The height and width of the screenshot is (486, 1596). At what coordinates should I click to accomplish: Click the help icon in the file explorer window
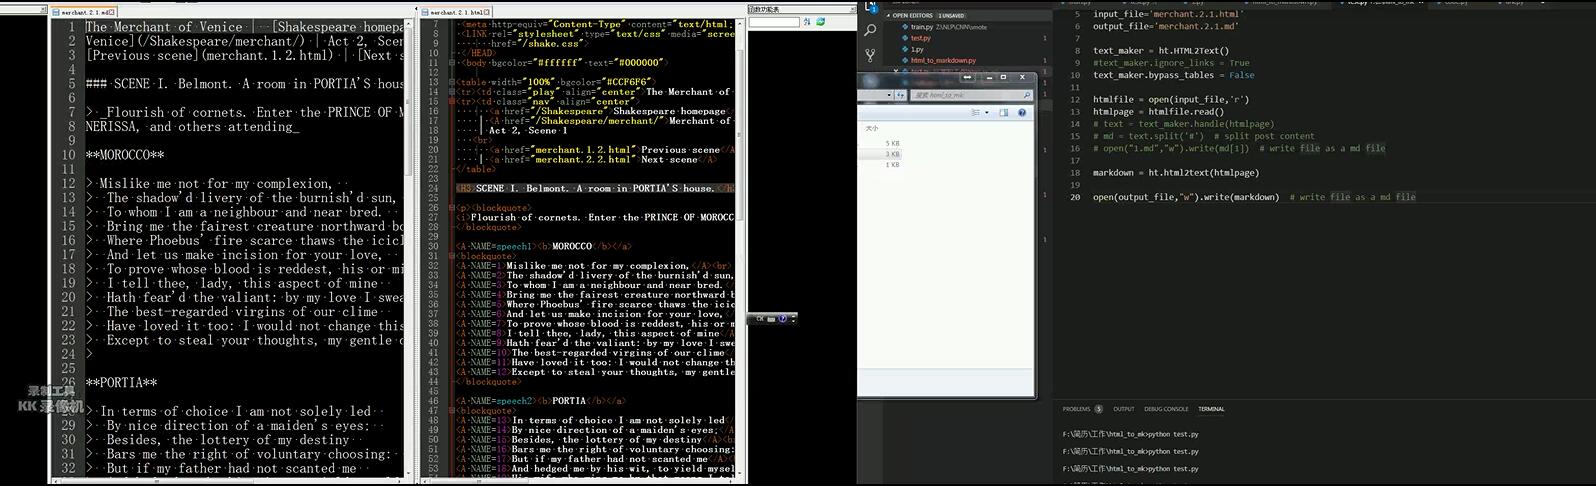click(1022, 113)
